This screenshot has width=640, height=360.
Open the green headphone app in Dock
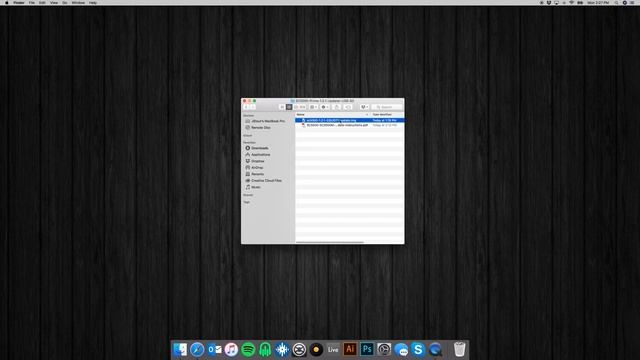[265, 350]
